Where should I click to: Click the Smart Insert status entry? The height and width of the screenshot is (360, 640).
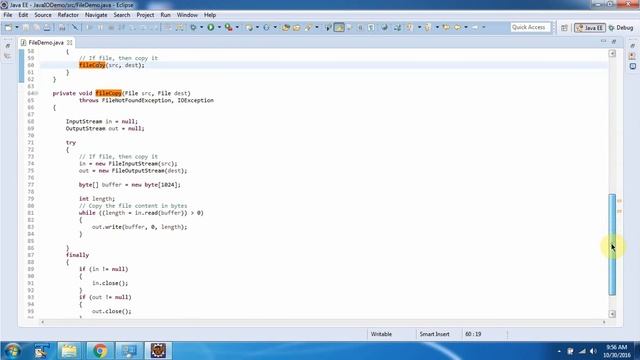pyautogui.click(x=434, y=334)
